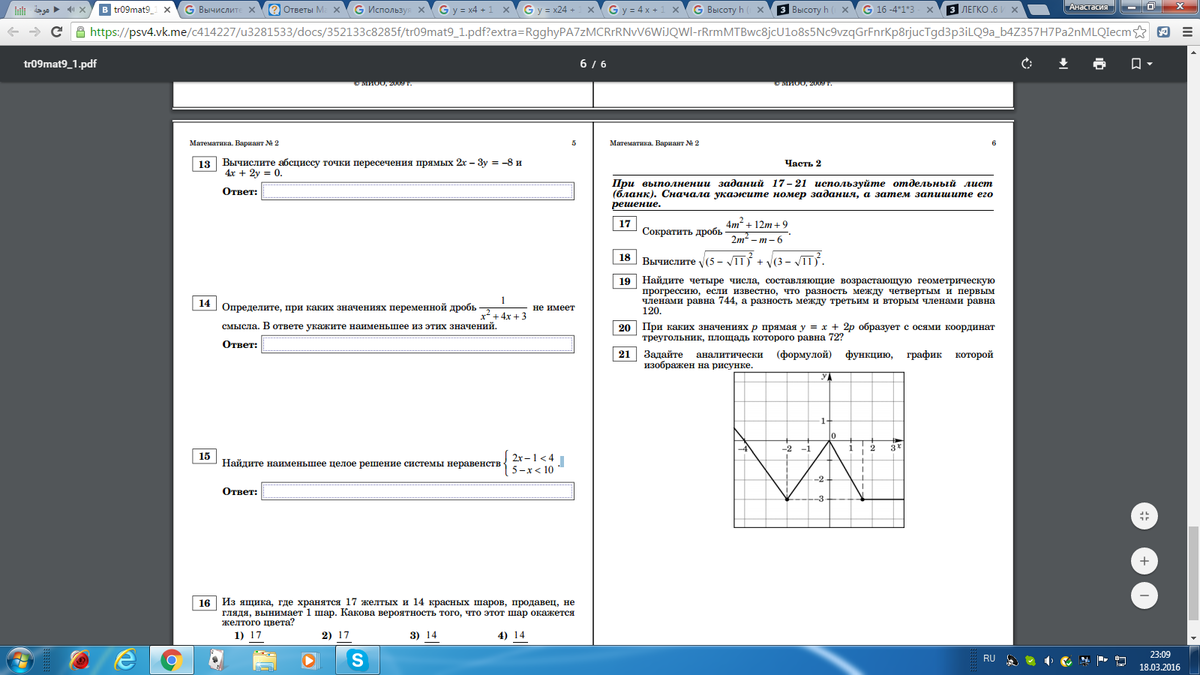Click task number 21 box

[x=624, y=353]
